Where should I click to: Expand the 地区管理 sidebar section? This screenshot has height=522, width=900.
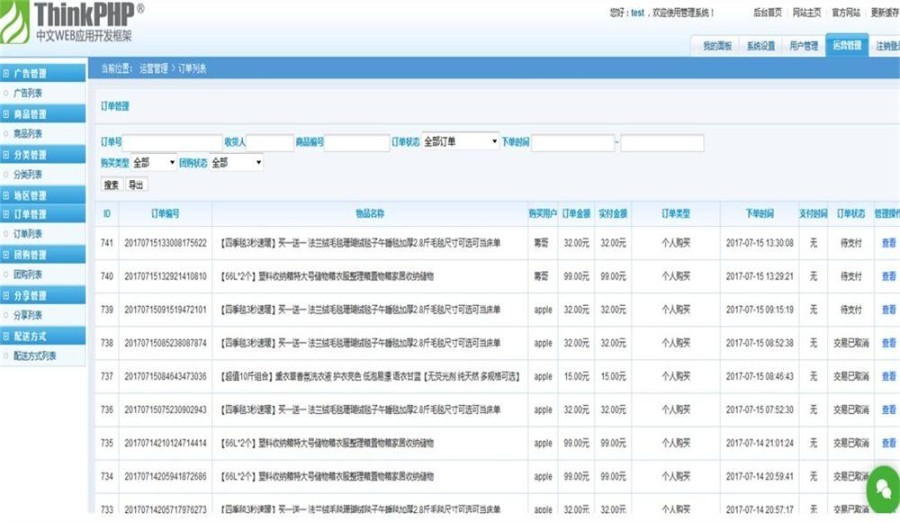tap(43, 195)
